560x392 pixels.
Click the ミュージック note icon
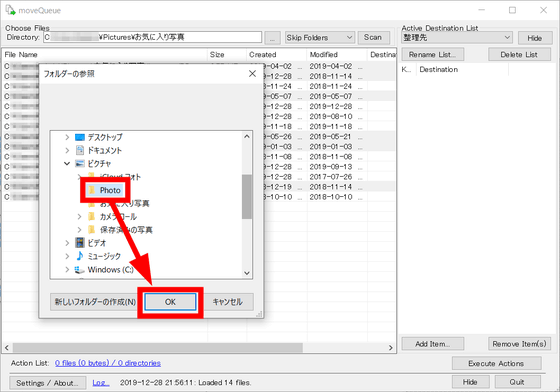click(80, 256)
